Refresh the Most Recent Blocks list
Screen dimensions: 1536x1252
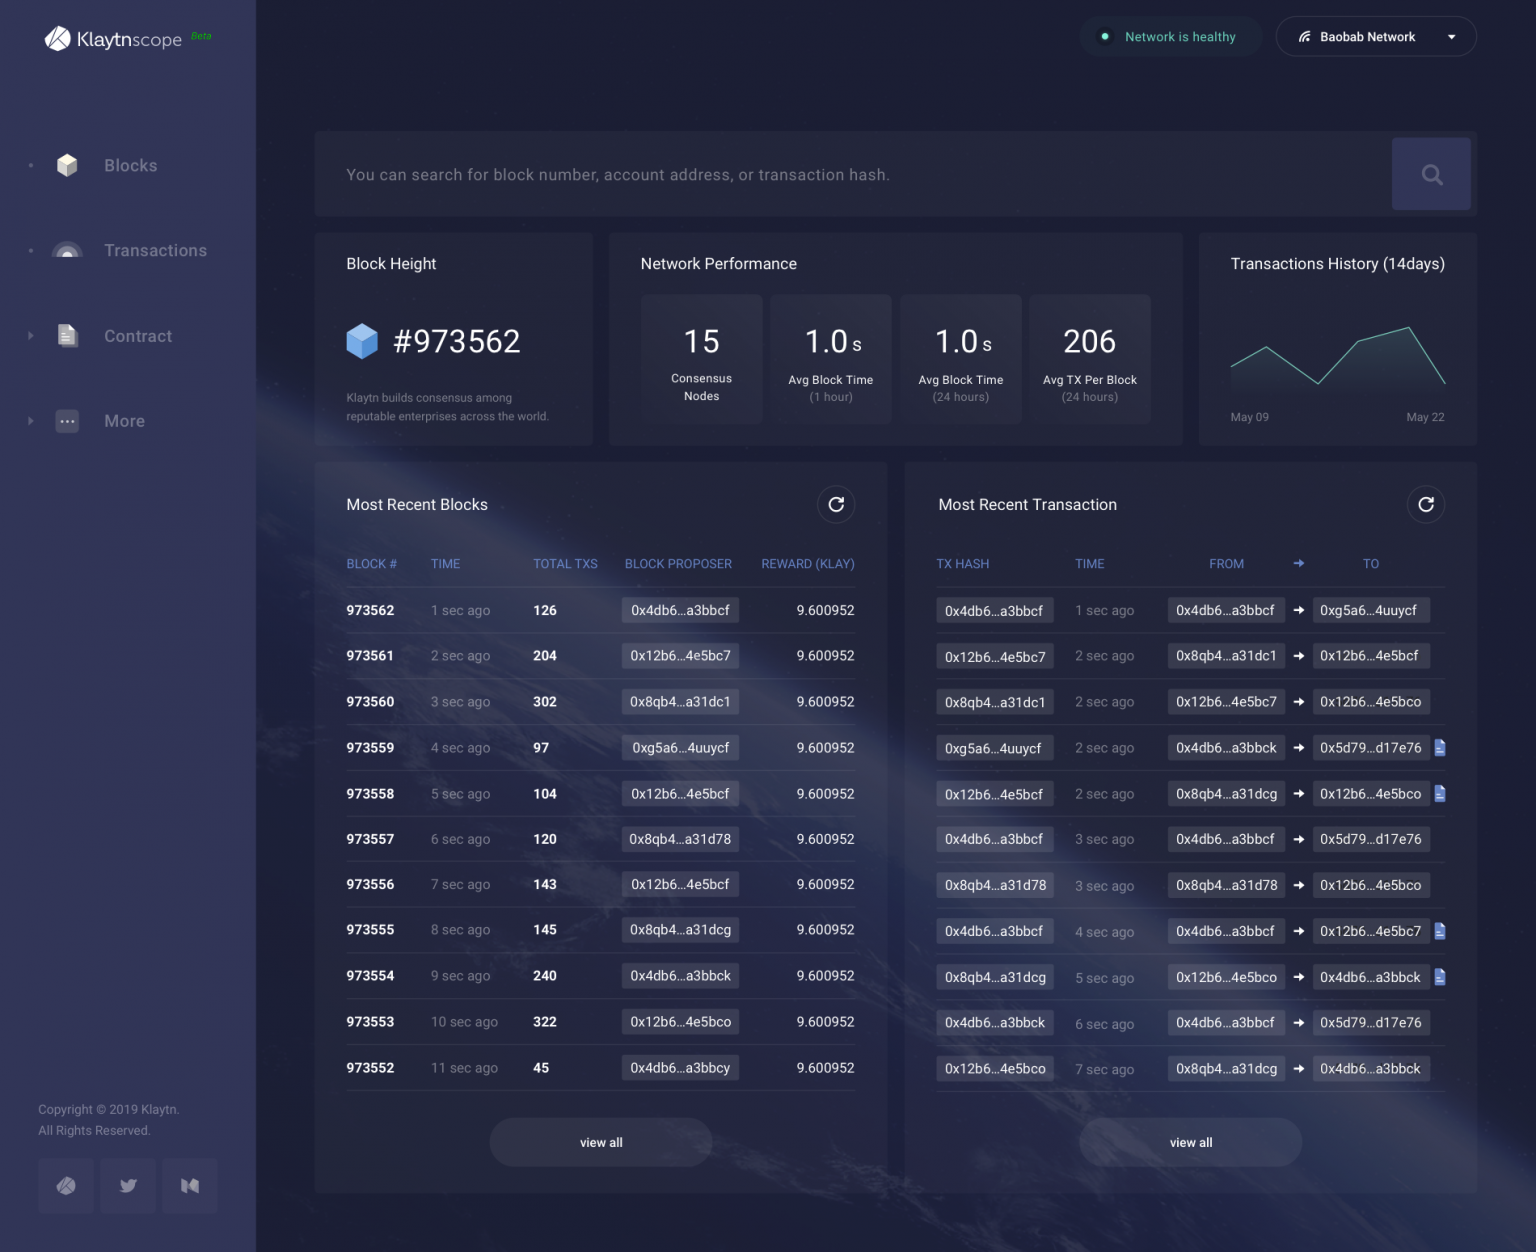tap(836, 505)
